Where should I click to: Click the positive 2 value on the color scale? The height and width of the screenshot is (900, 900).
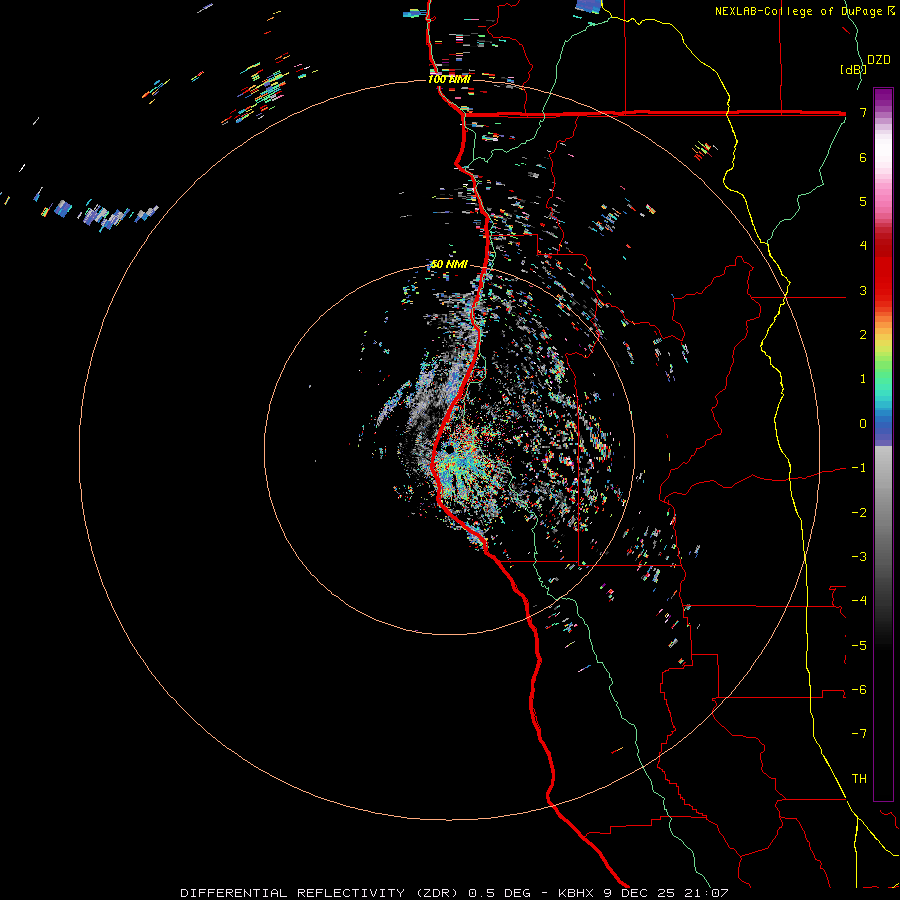tap(863, 335)
